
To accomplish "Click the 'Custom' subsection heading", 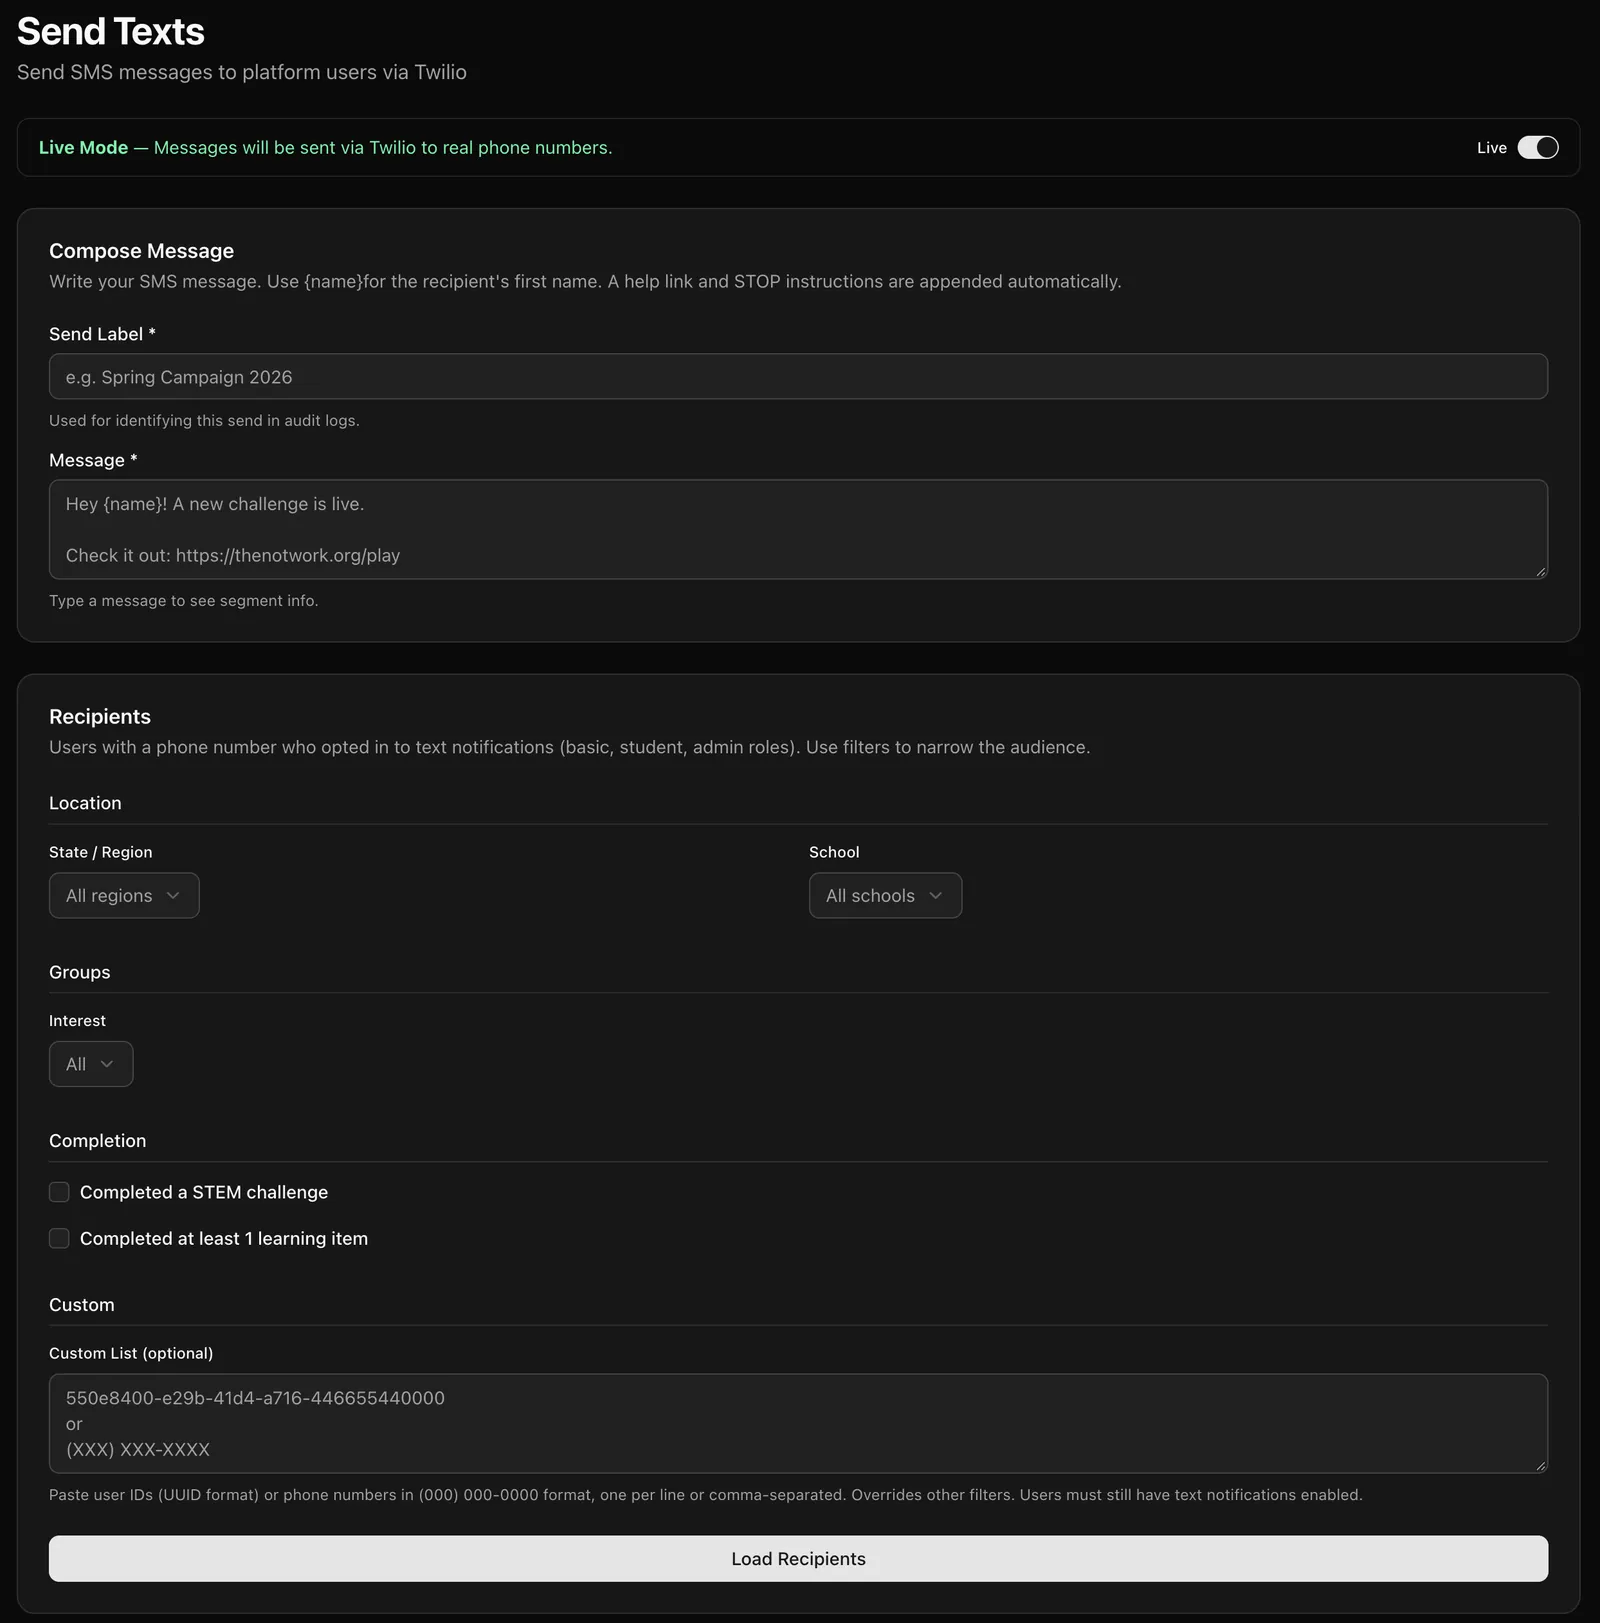I will click(x=82, y=1305).
